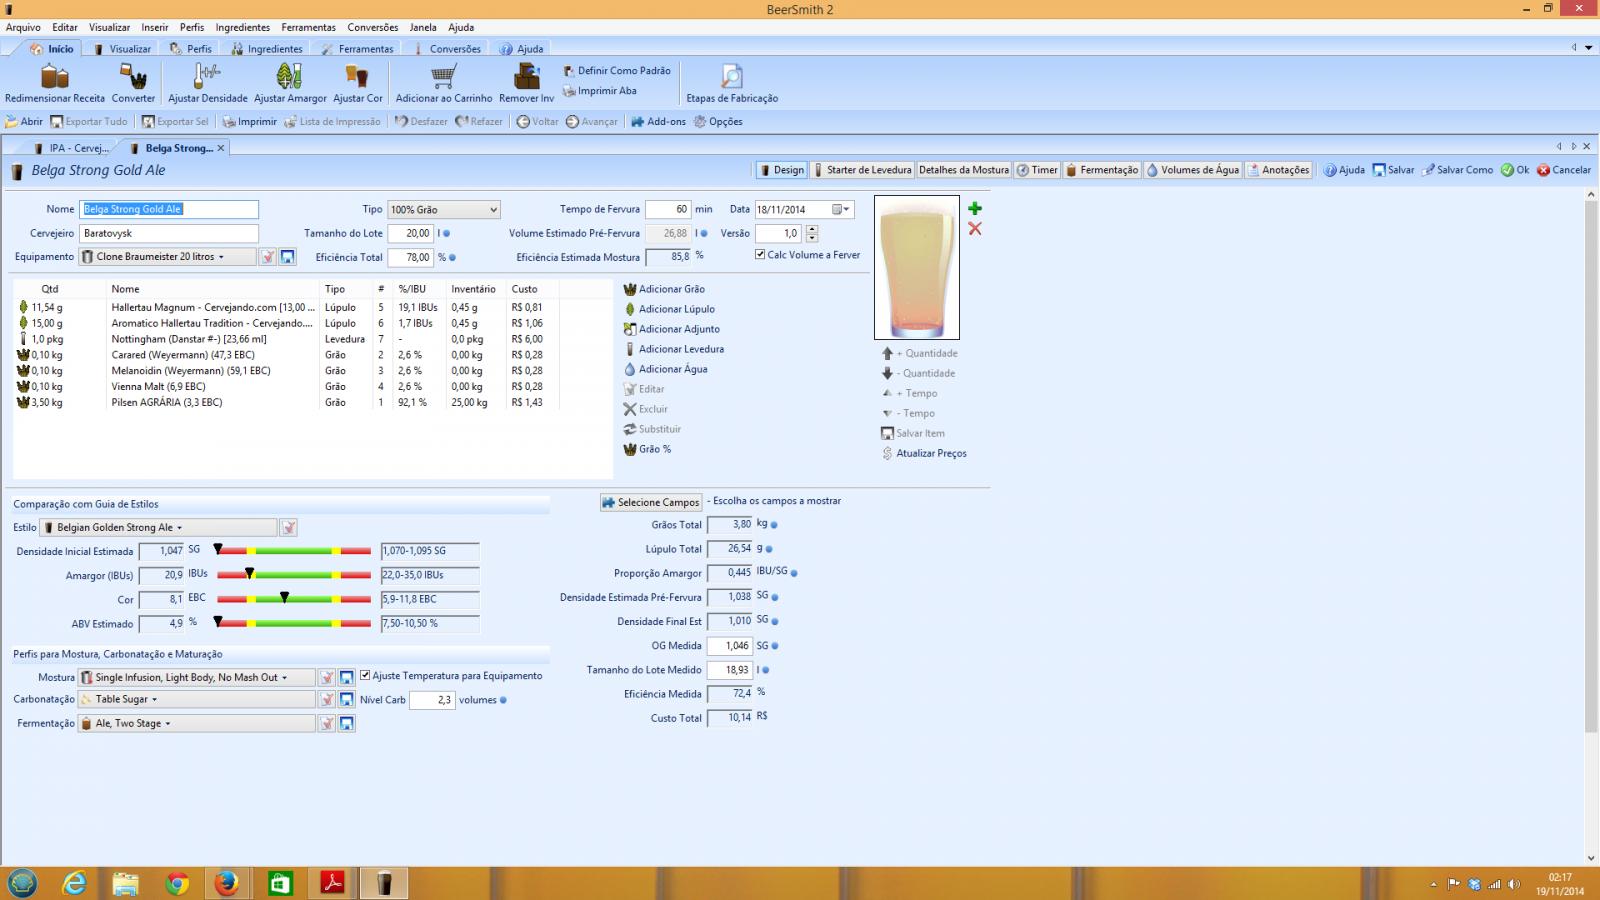Click Adicionar Água
Image resolution: width=1600 pixels, height=900 pixels.
665,369
